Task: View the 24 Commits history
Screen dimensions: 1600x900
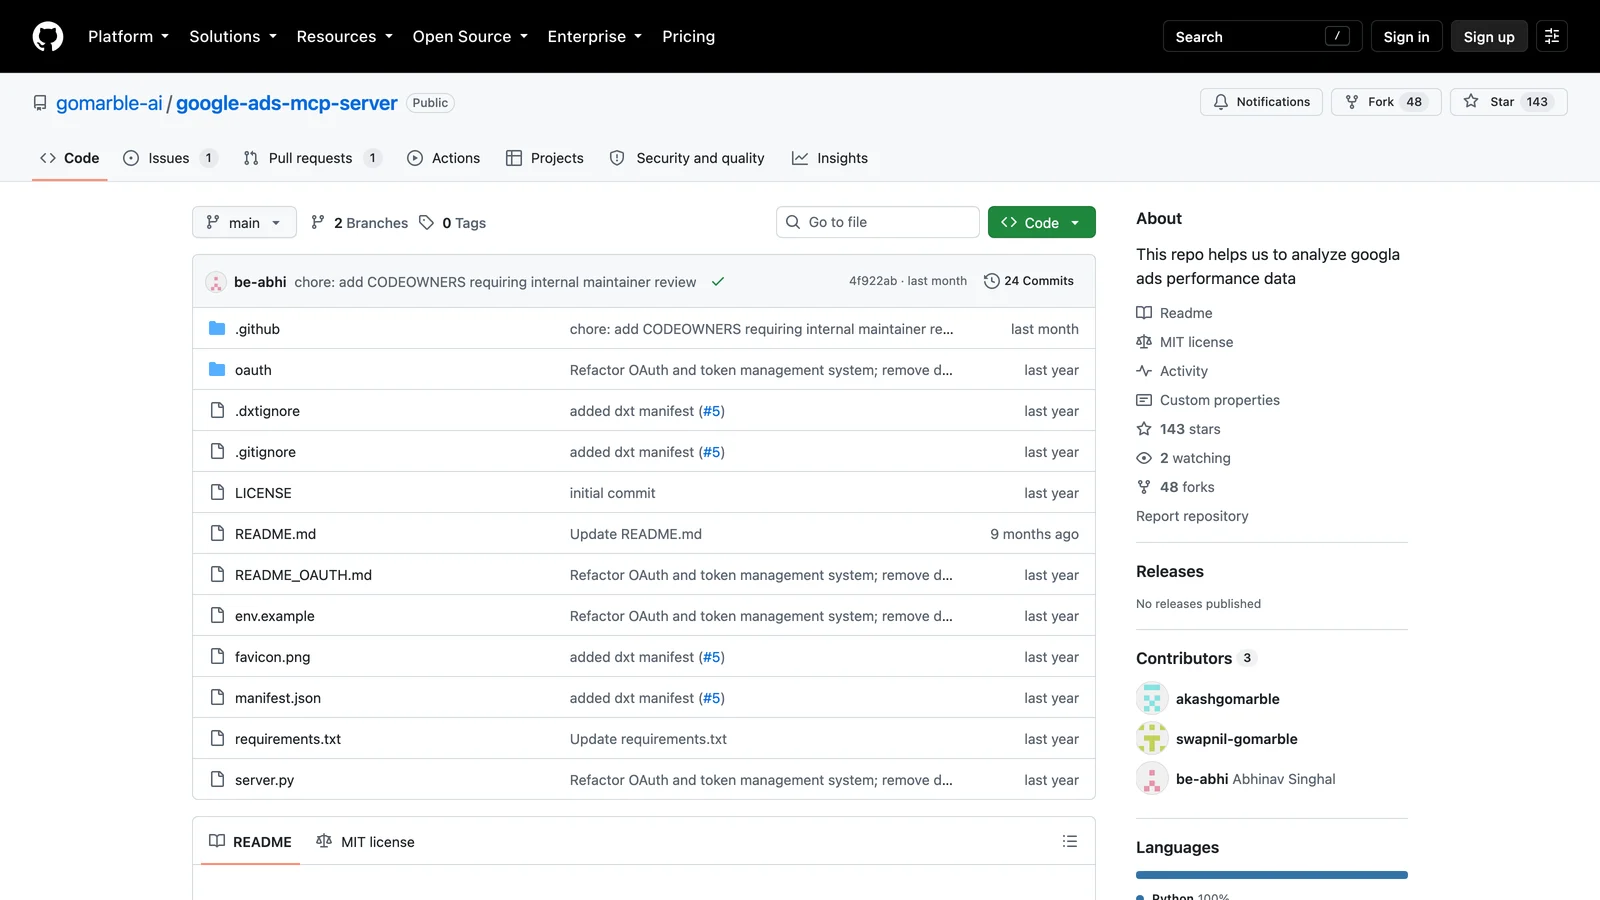Action: tap(1029, 281)
